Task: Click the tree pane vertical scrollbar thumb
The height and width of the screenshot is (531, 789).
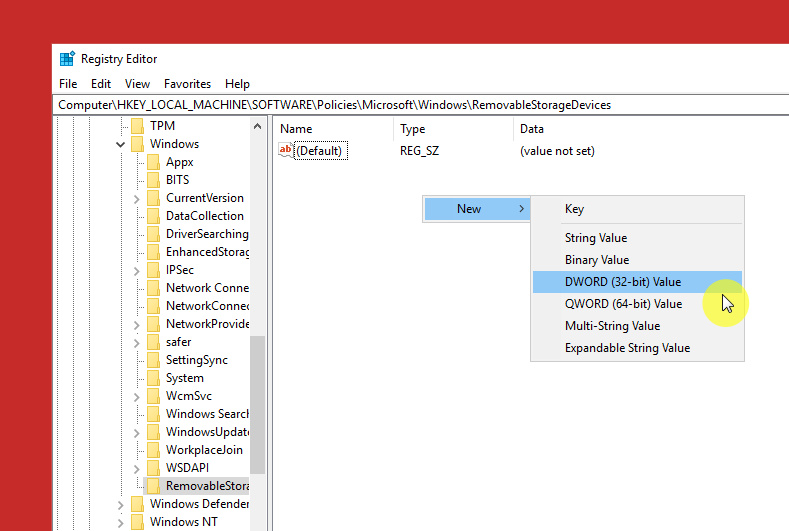Action: 257,405
